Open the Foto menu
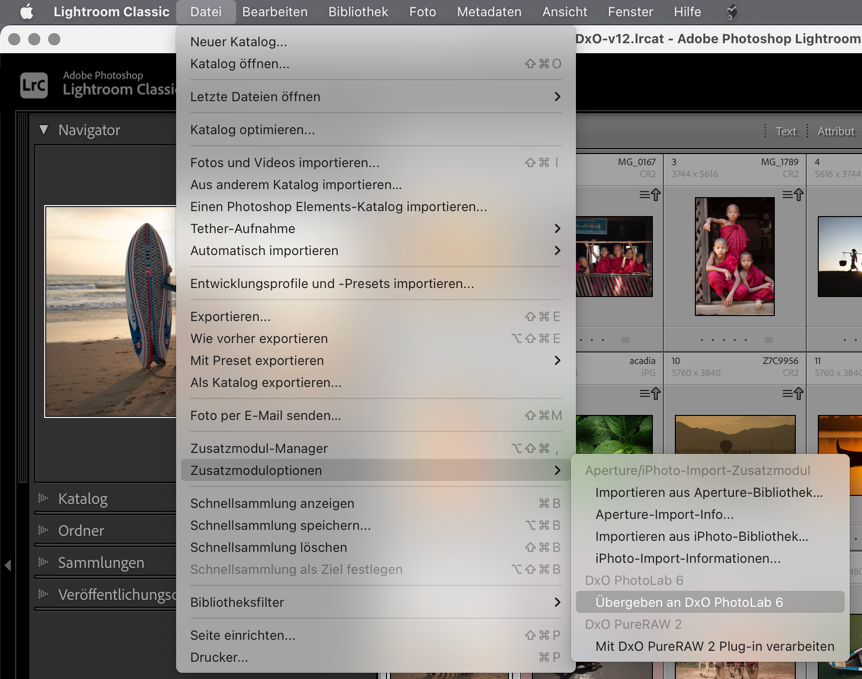The image size is (862, 679). coord(422,12)
